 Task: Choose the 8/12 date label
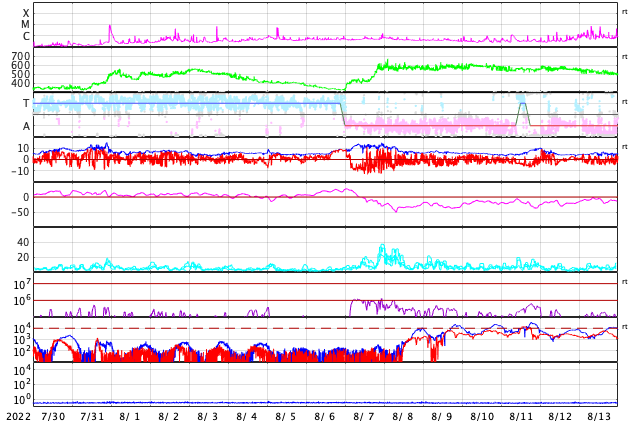560,417
